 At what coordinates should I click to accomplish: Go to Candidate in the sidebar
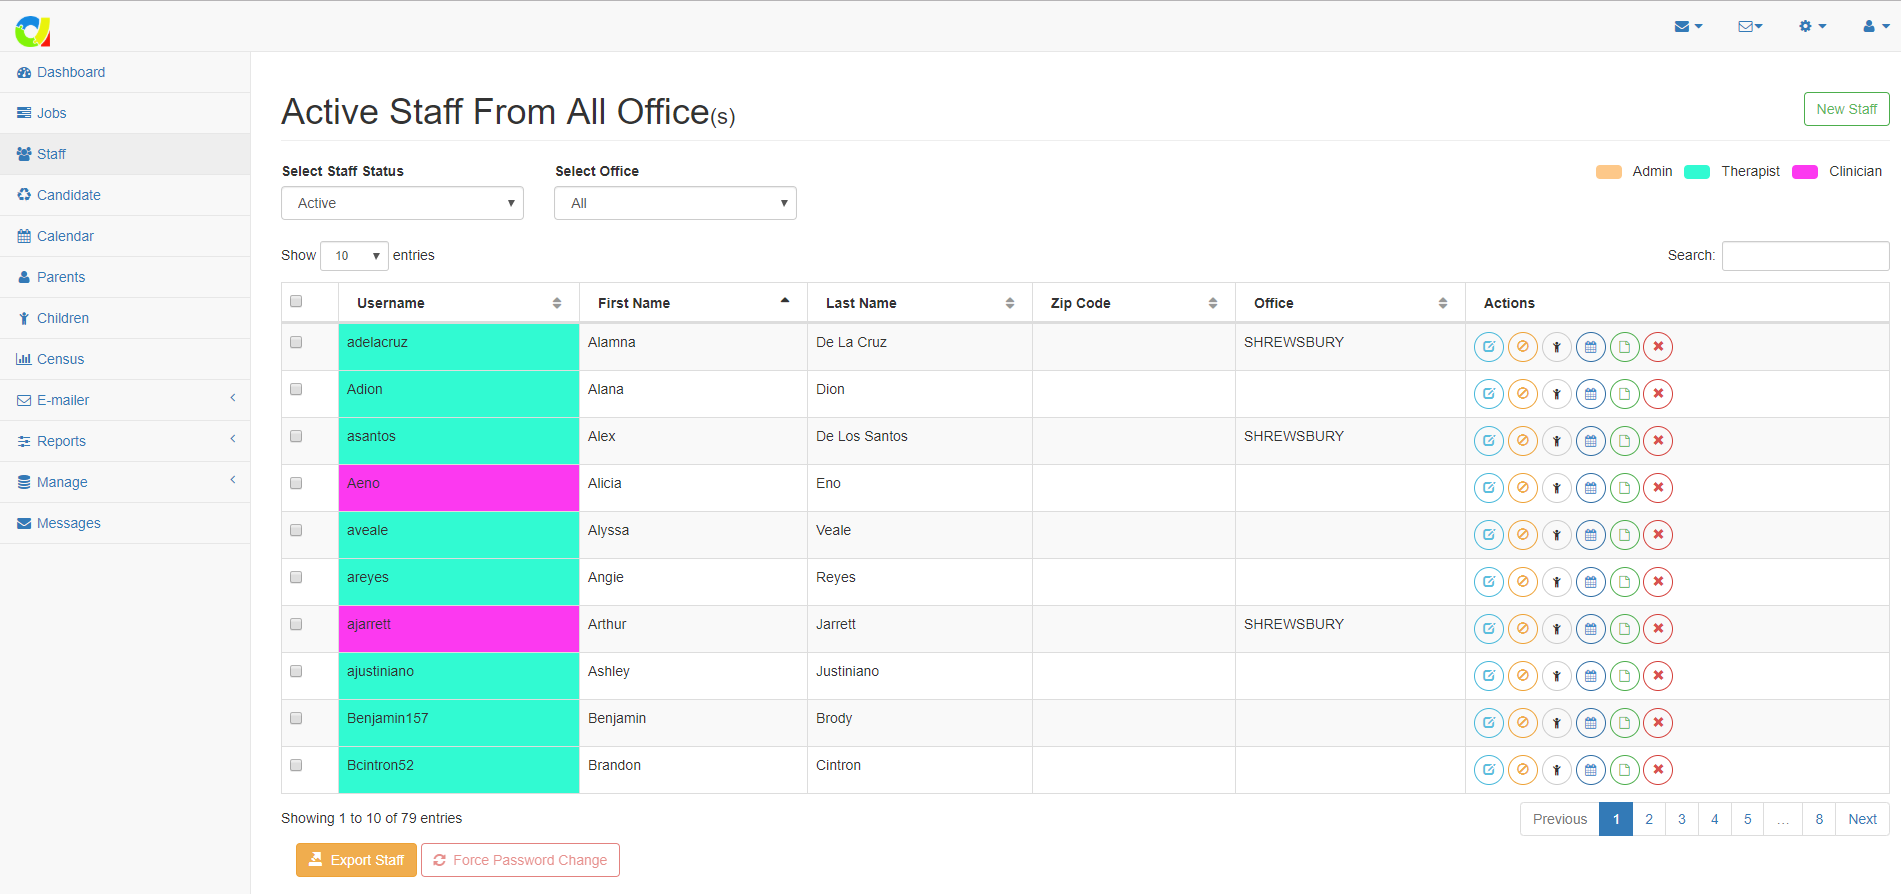[x=69, y=195]
